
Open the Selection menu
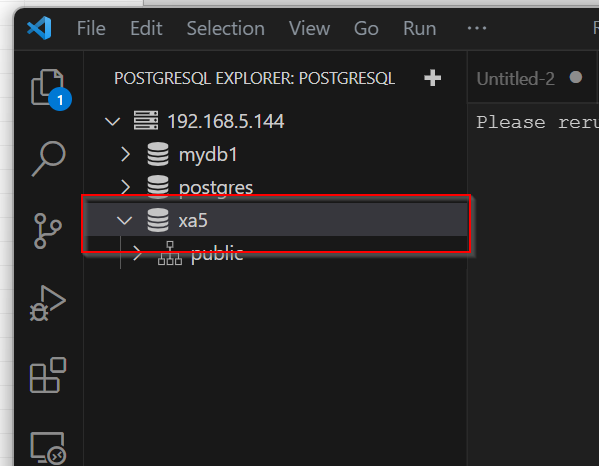[225, 28]
